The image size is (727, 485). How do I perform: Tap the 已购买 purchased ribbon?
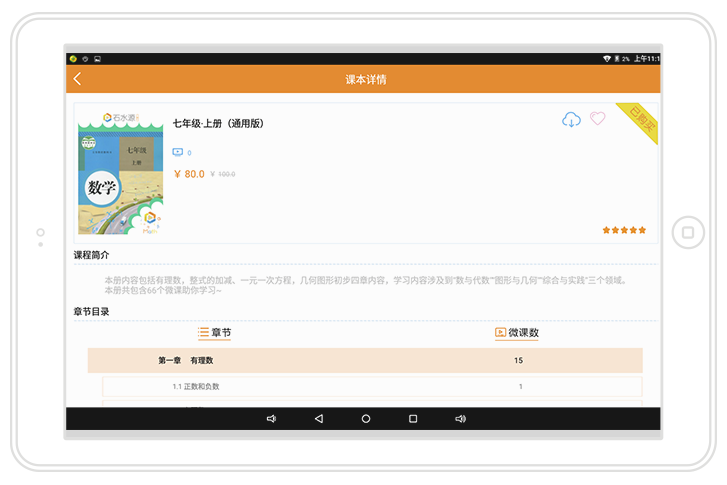click(x=638, y=122)
